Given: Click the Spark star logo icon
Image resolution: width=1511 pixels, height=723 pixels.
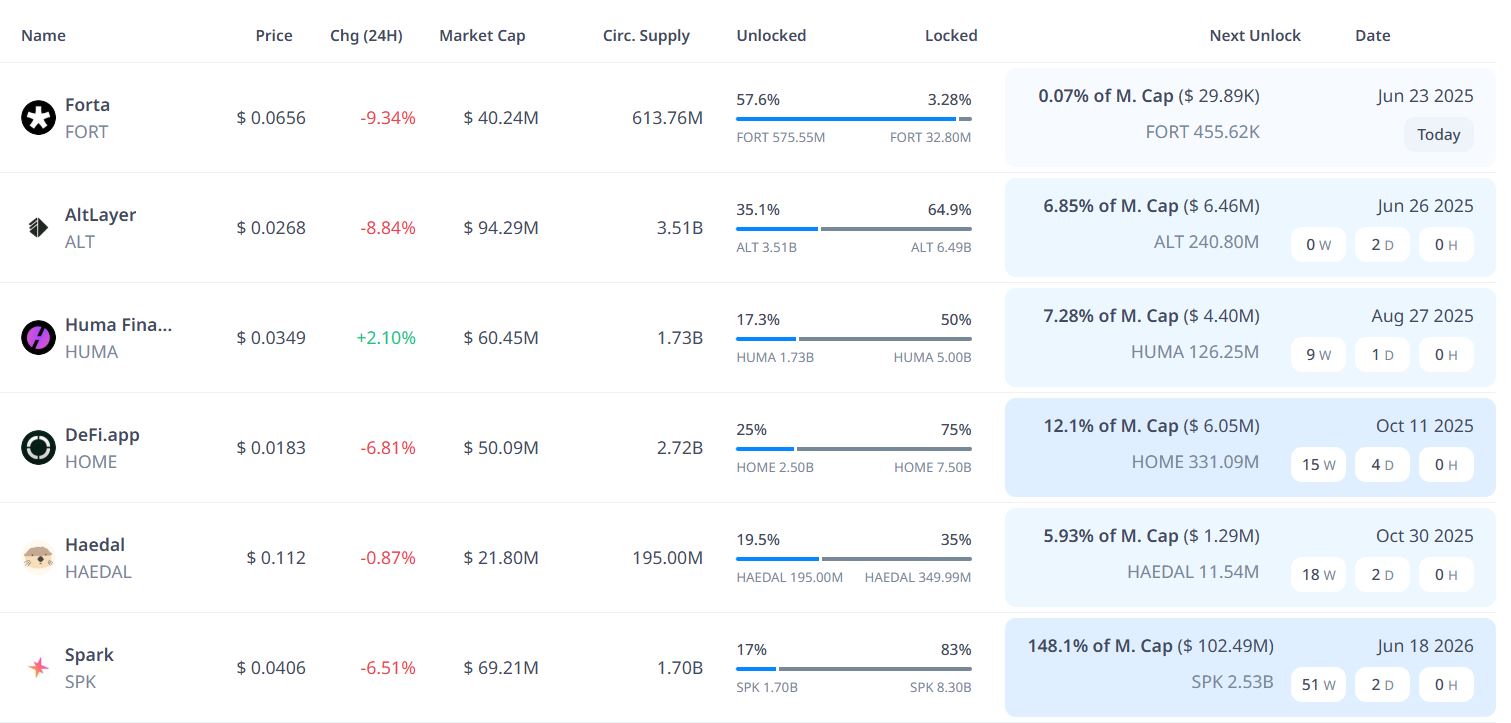Looking at the screenshot, I should [x=38, y=668].
